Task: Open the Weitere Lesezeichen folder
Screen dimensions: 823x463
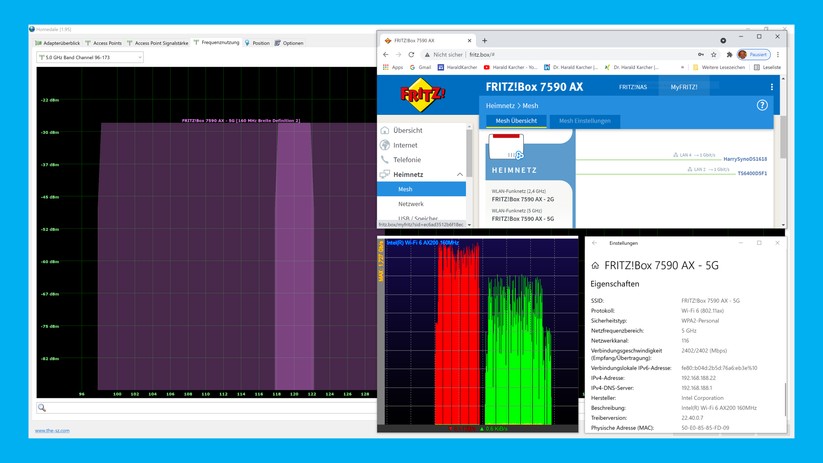Action: (x=719, y=67)
